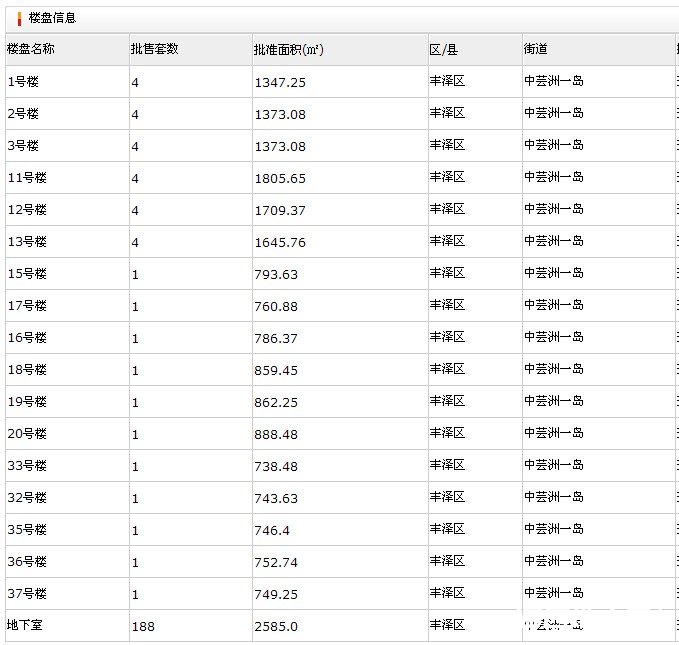The image size is (679, 645).
Task: Click units count 4 in 3号楼 row
Action: (x=135, y=146)
